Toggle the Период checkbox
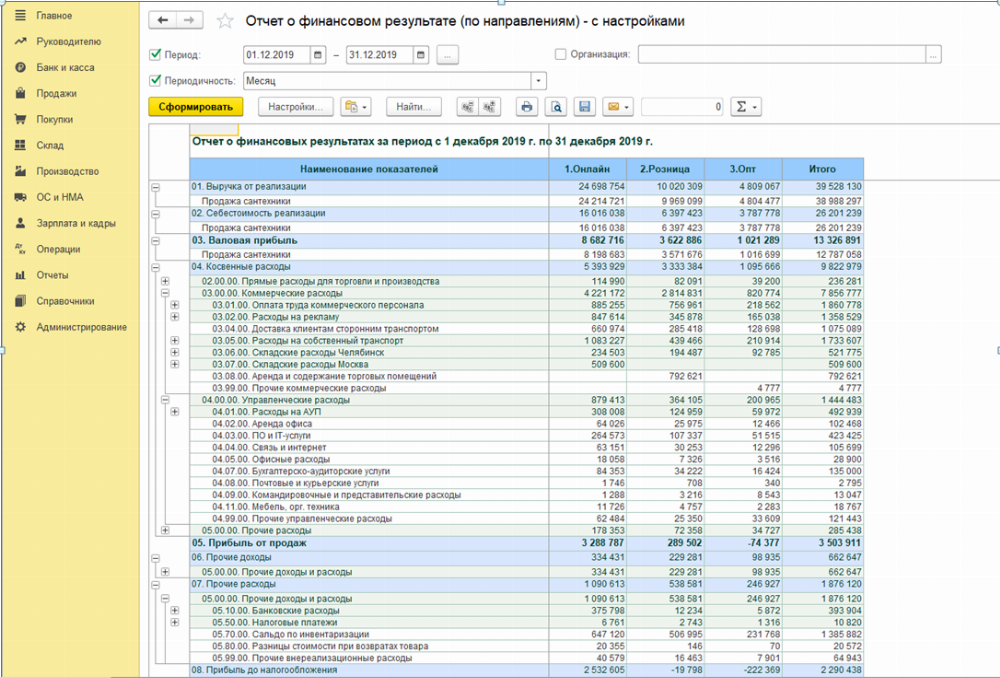The image size is (1000, 678). [x=155, y=55]
